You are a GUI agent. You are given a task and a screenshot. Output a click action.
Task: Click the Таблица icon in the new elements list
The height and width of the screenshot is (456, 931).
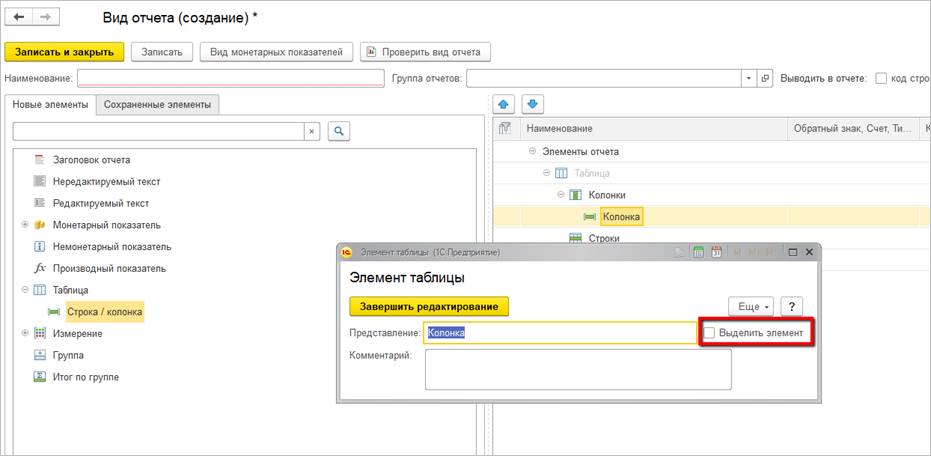pos(40,290)
